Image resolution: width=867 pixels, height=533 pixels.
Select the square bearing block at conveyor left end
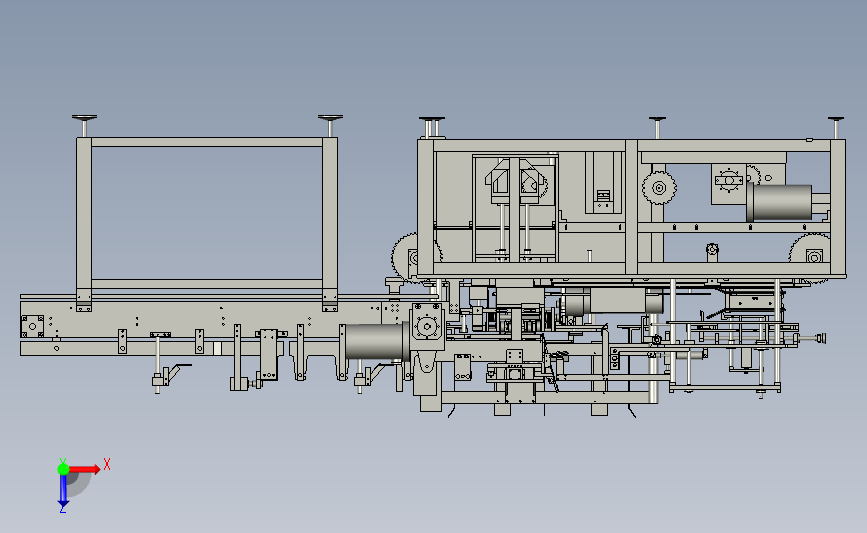click(x=32, y=326)
